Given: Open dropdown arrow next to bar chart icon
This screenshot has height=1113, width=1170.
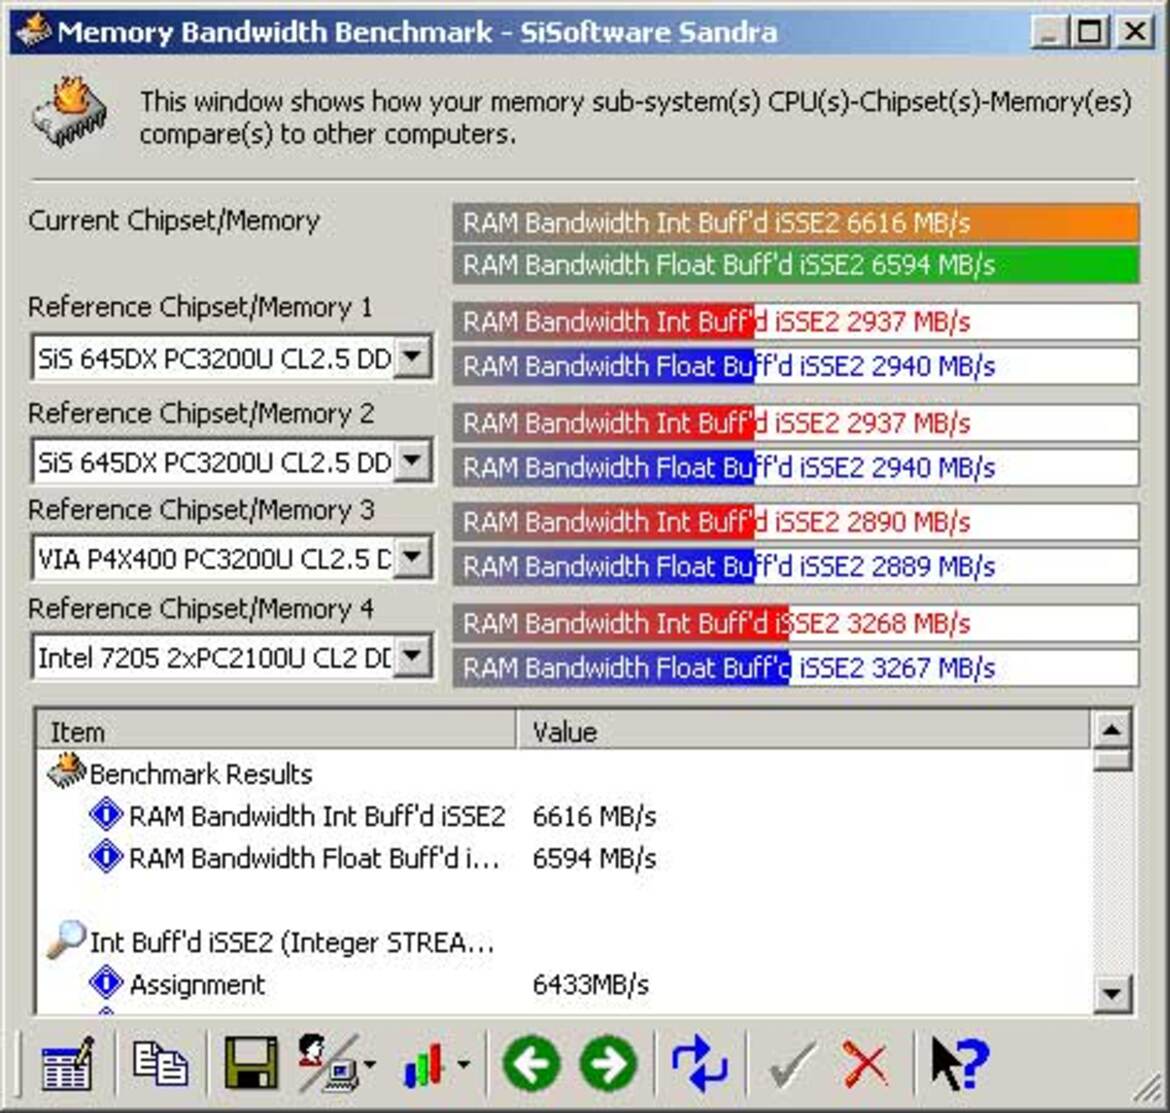Looking at the screenshot, I should point(463,1064).
